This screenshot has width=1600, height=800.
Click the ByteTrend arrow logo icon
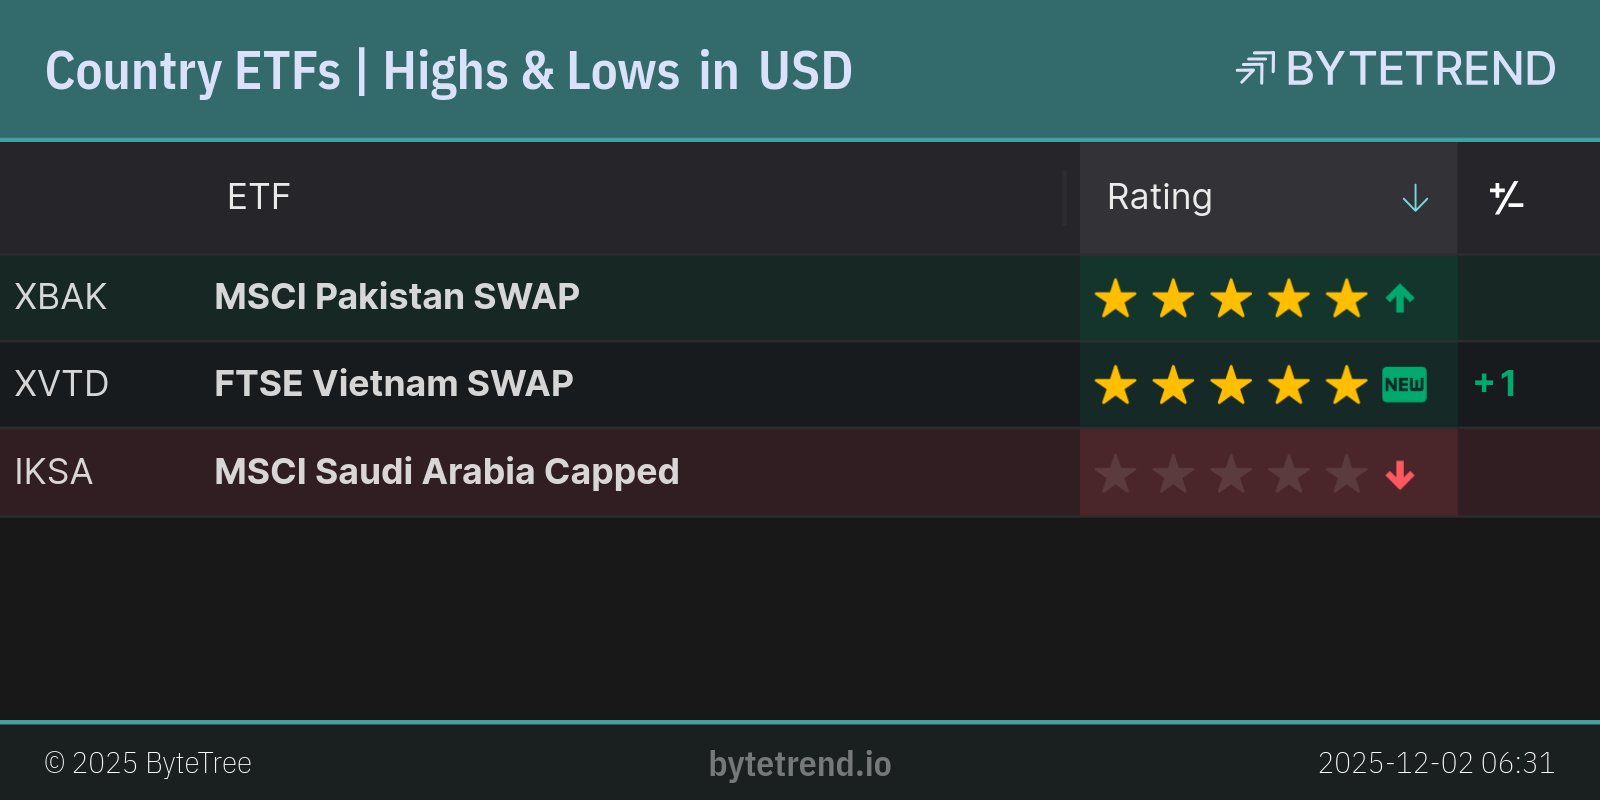[1255, 69]
